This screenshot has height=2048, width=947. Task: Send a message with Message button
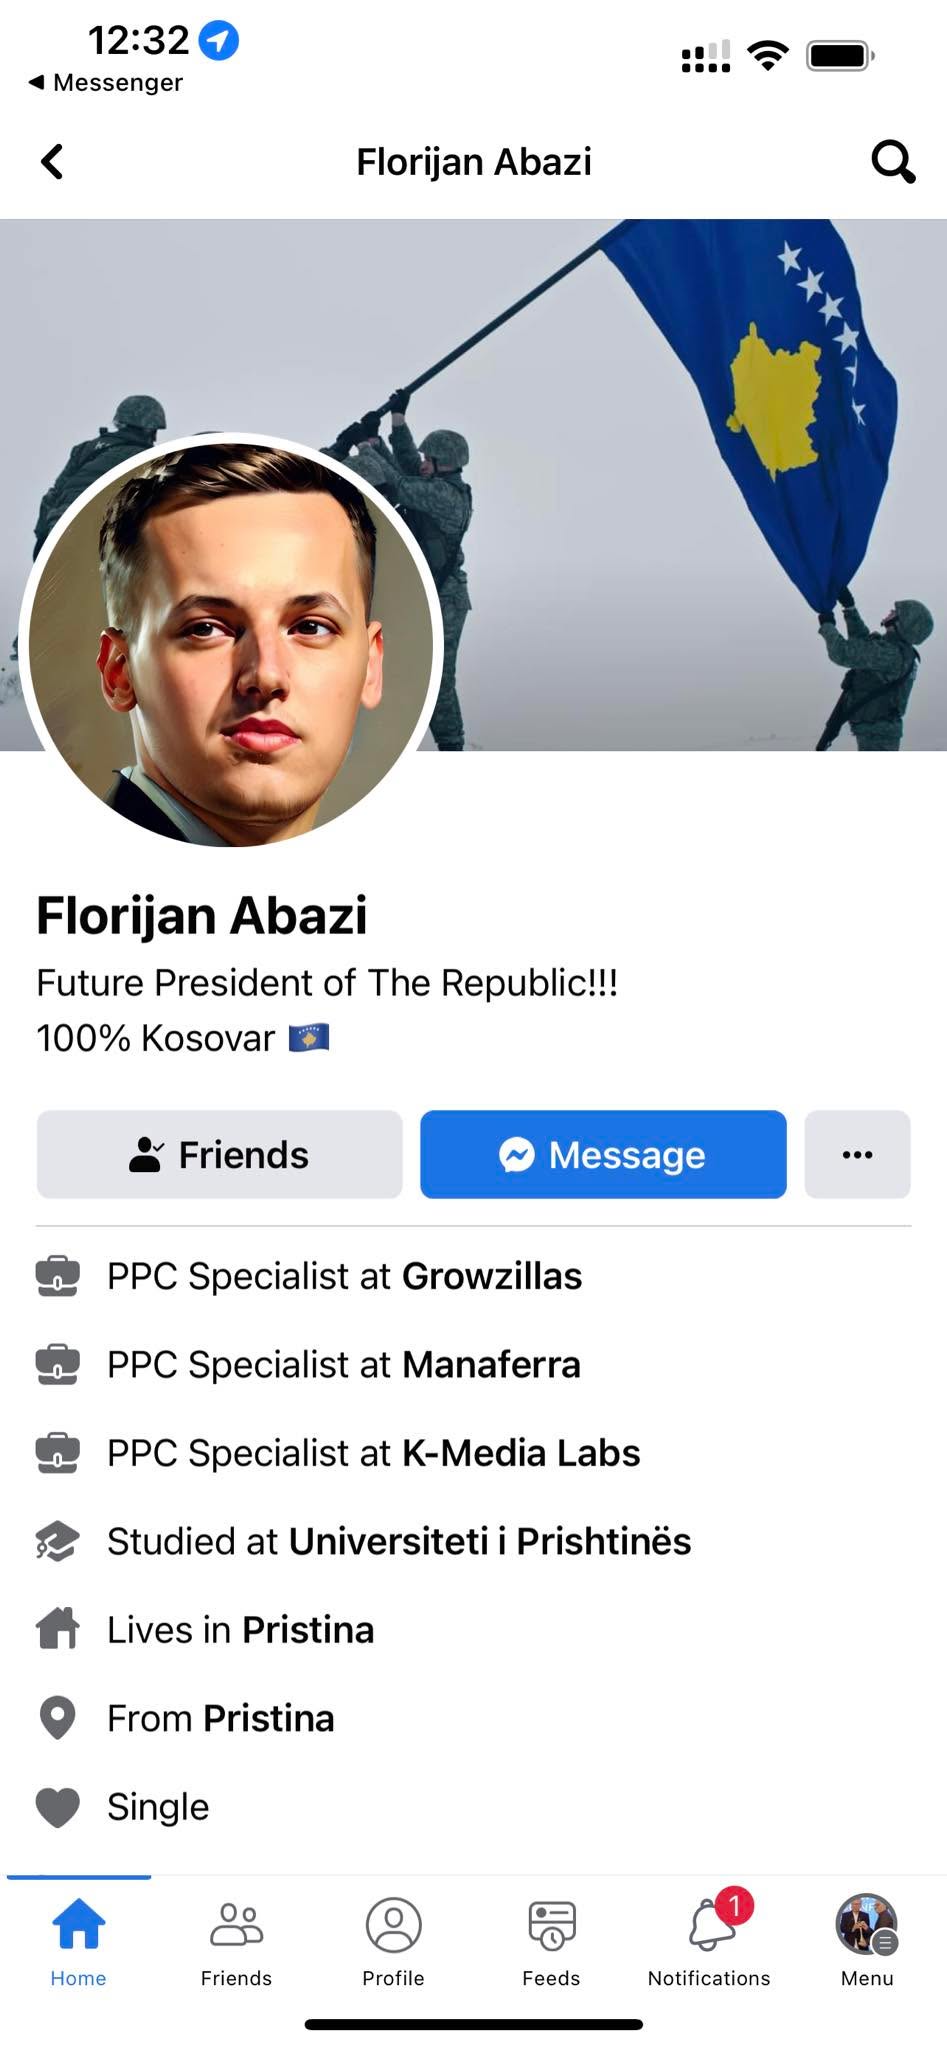[x=603, y=1154]
